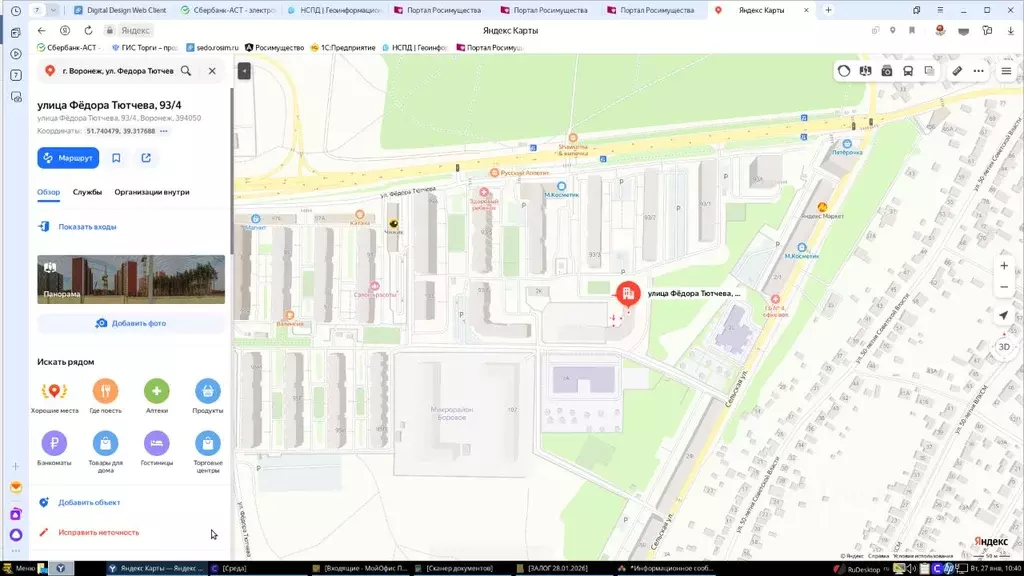Open the hamburger main menu
The image size is (1024, 576).
[1006, 71]
